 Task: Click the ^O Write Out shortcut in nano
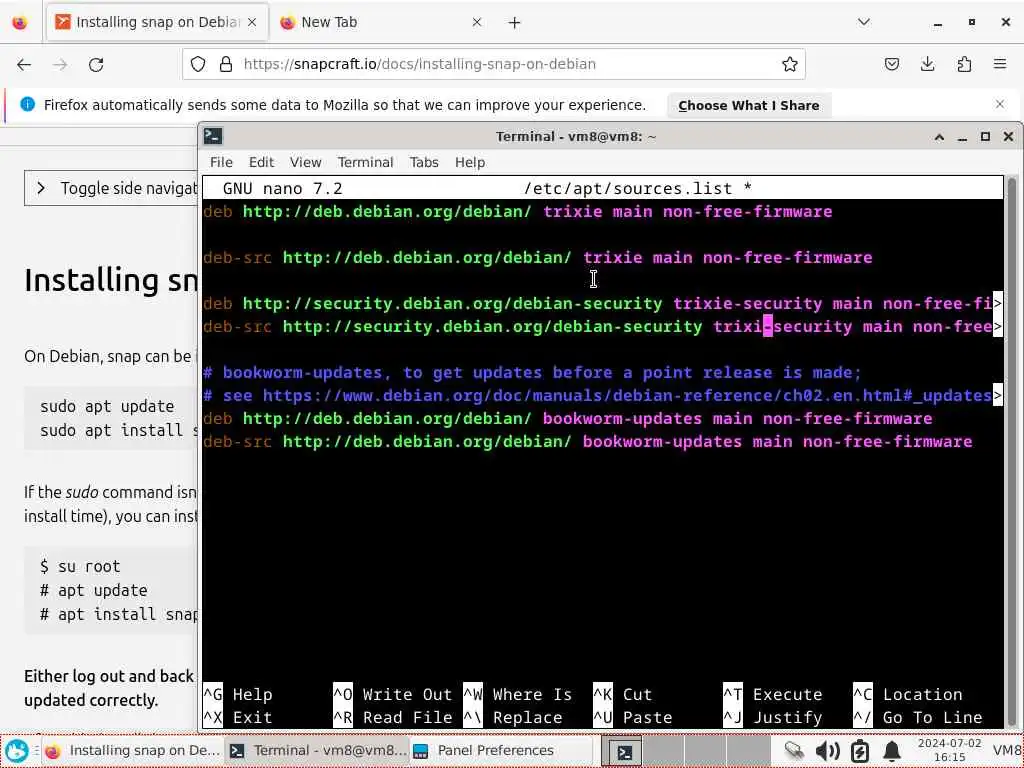[x=392, y=694]
